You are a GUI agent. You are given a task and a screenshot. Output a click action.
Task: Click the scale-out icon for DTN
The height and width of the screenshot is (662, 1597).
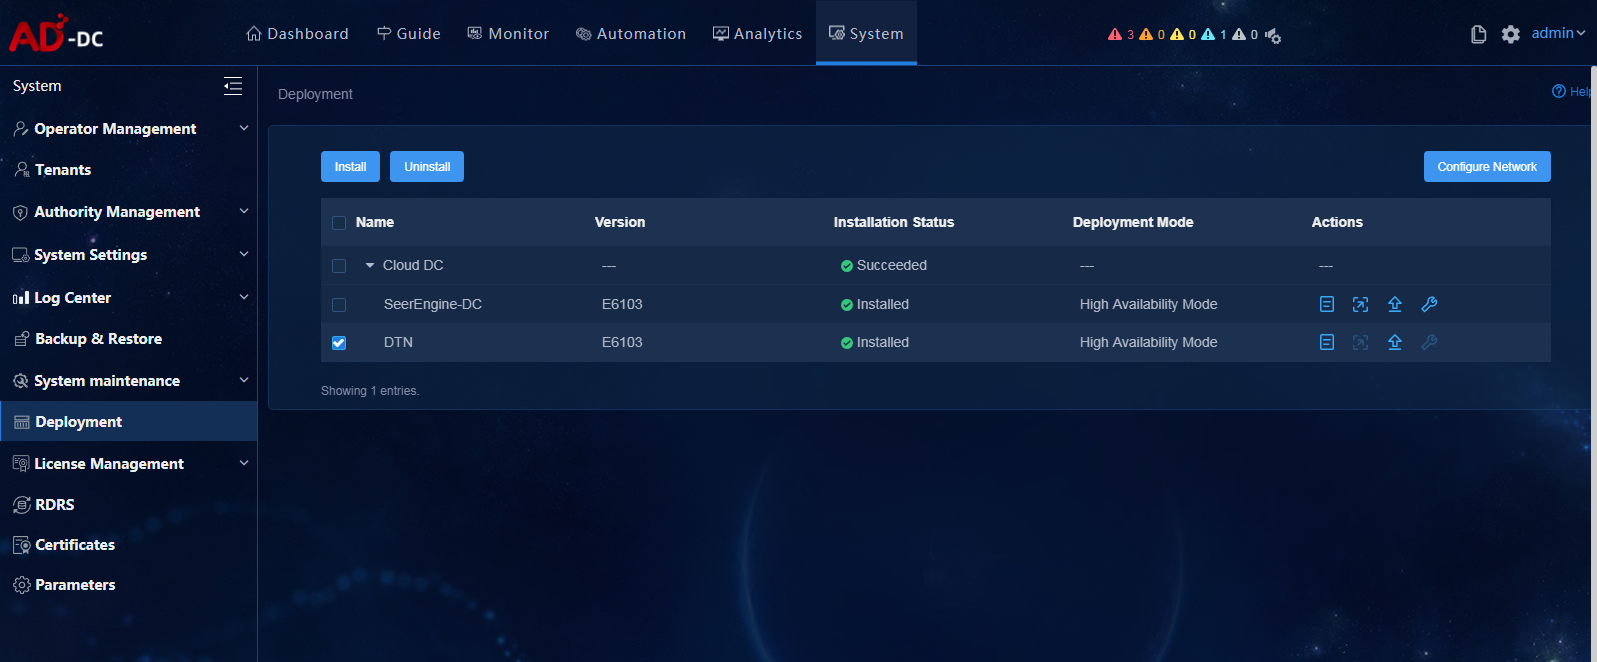point(1361,342)
